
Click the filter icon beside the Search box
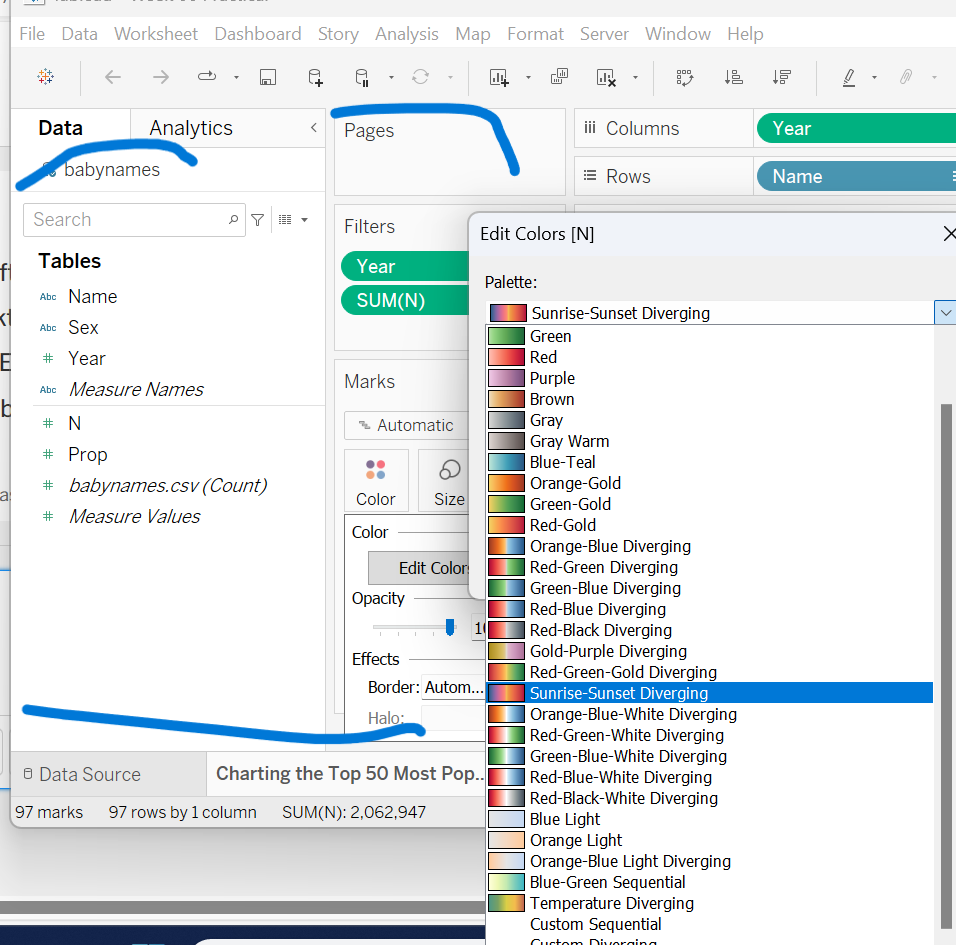click(258, 220)
